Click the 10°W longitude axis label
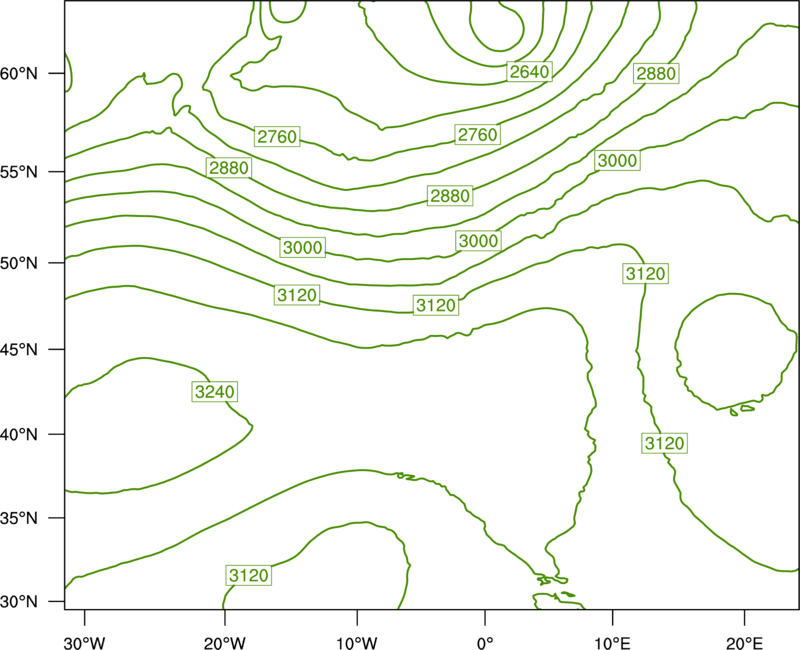The width and height of the screenshot is (800, 650). 357,643
